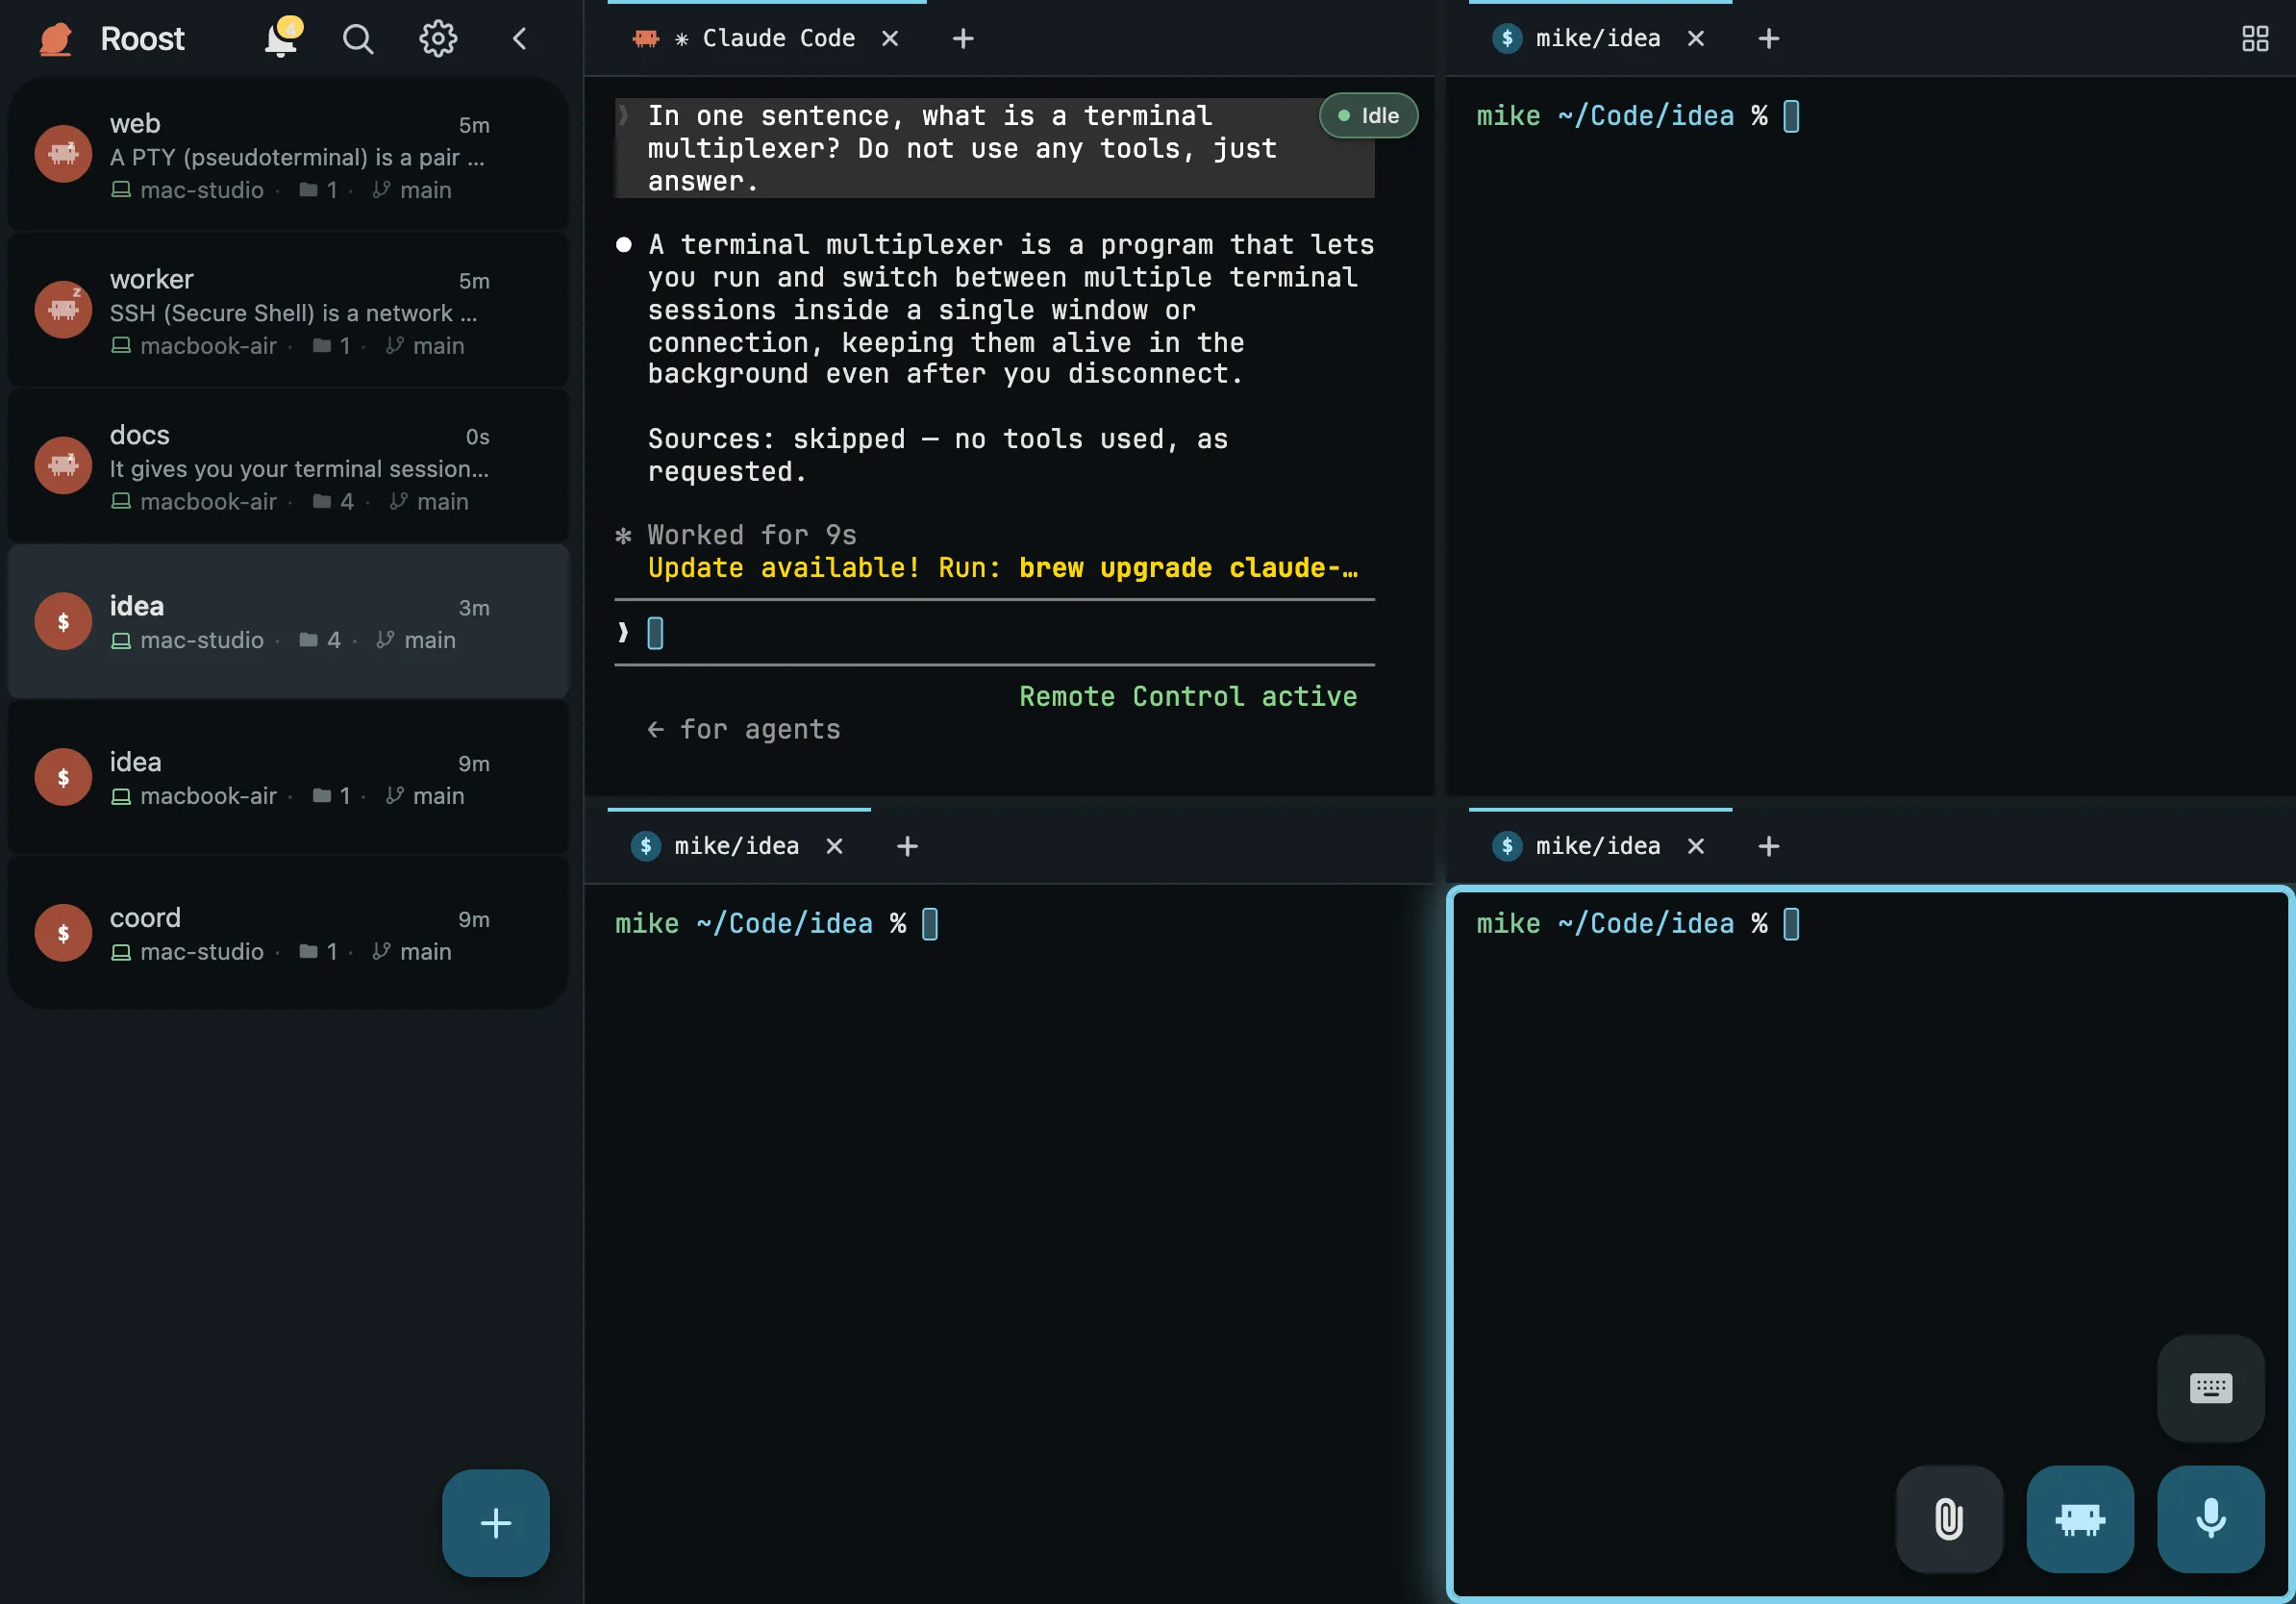Screen dimensions: 2296x1604
Task: Switch to the Claude Code tab
Action: (765, 39)
